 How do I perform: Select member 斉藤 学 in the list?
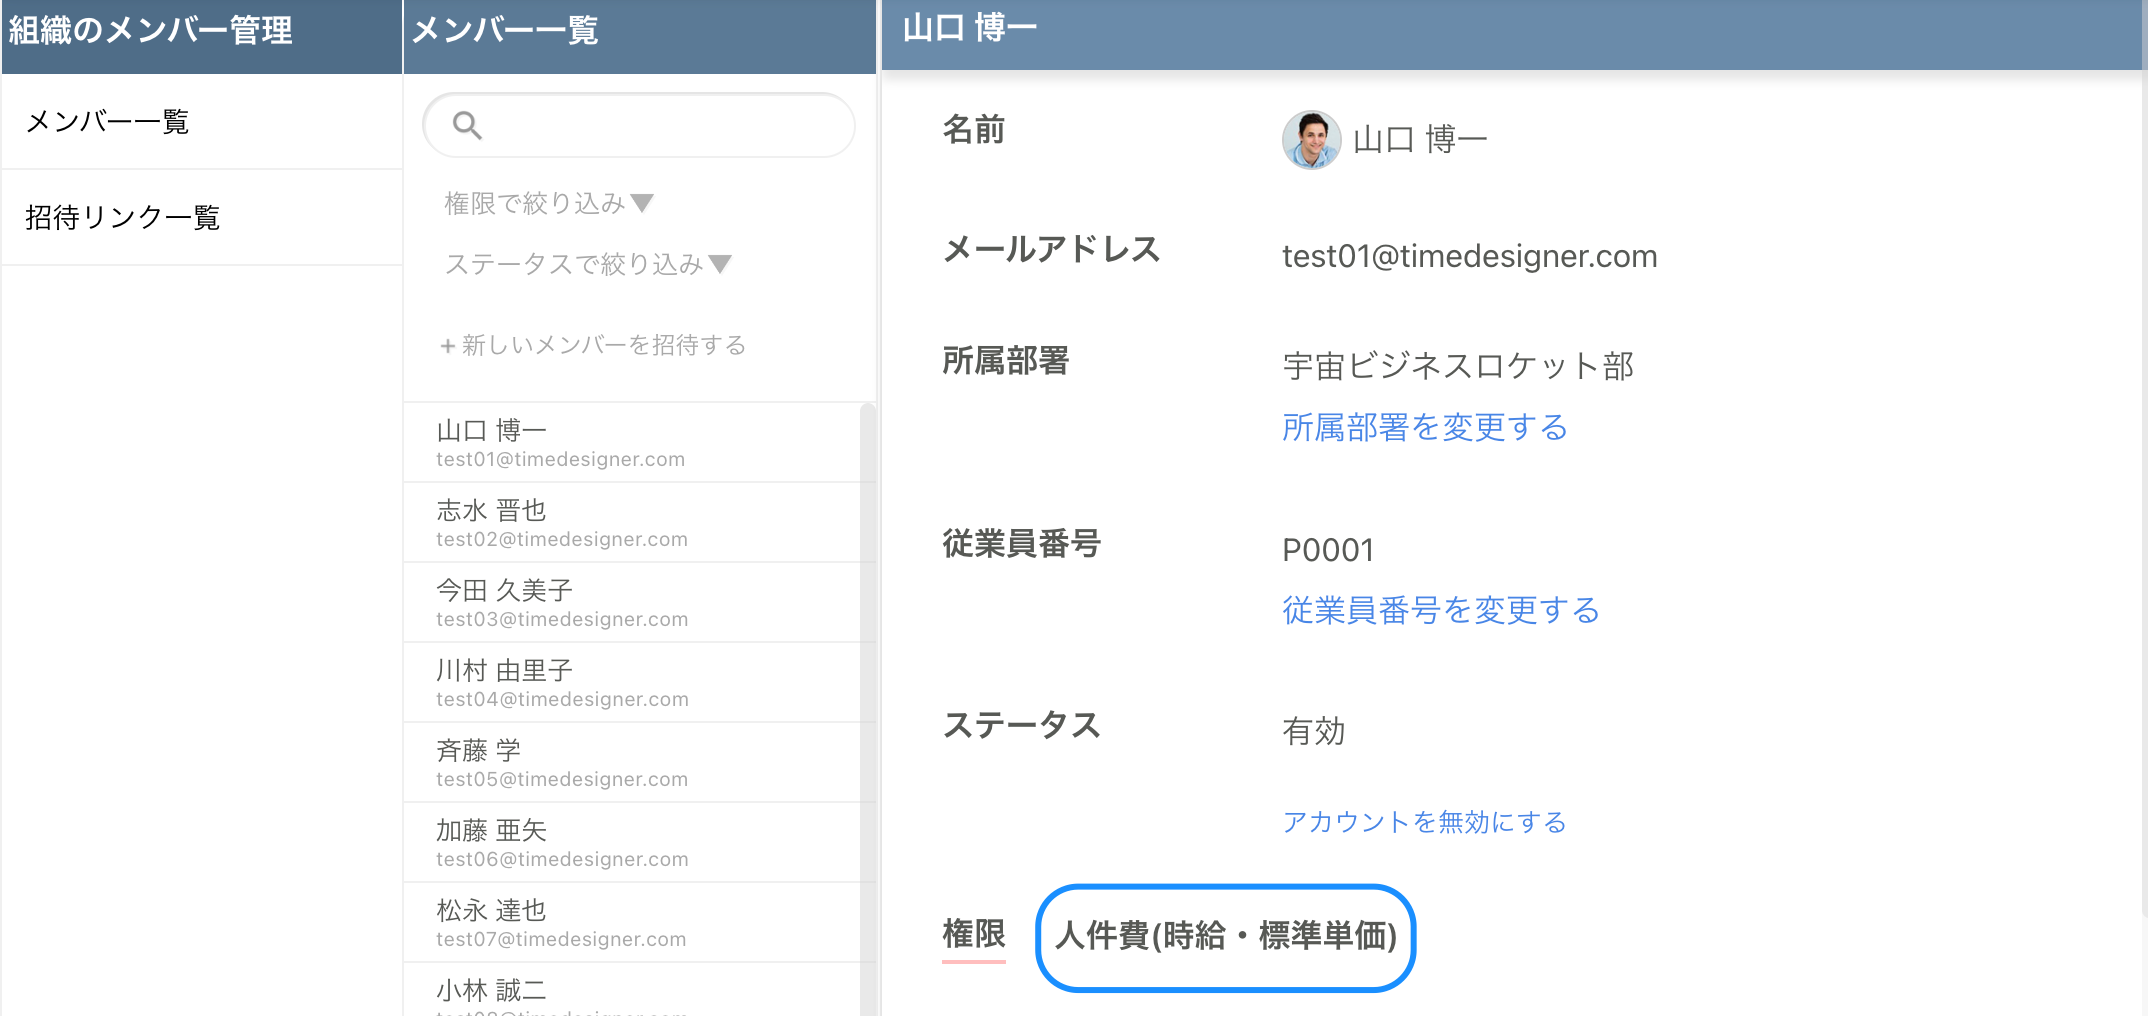click(x=632, y=763)
